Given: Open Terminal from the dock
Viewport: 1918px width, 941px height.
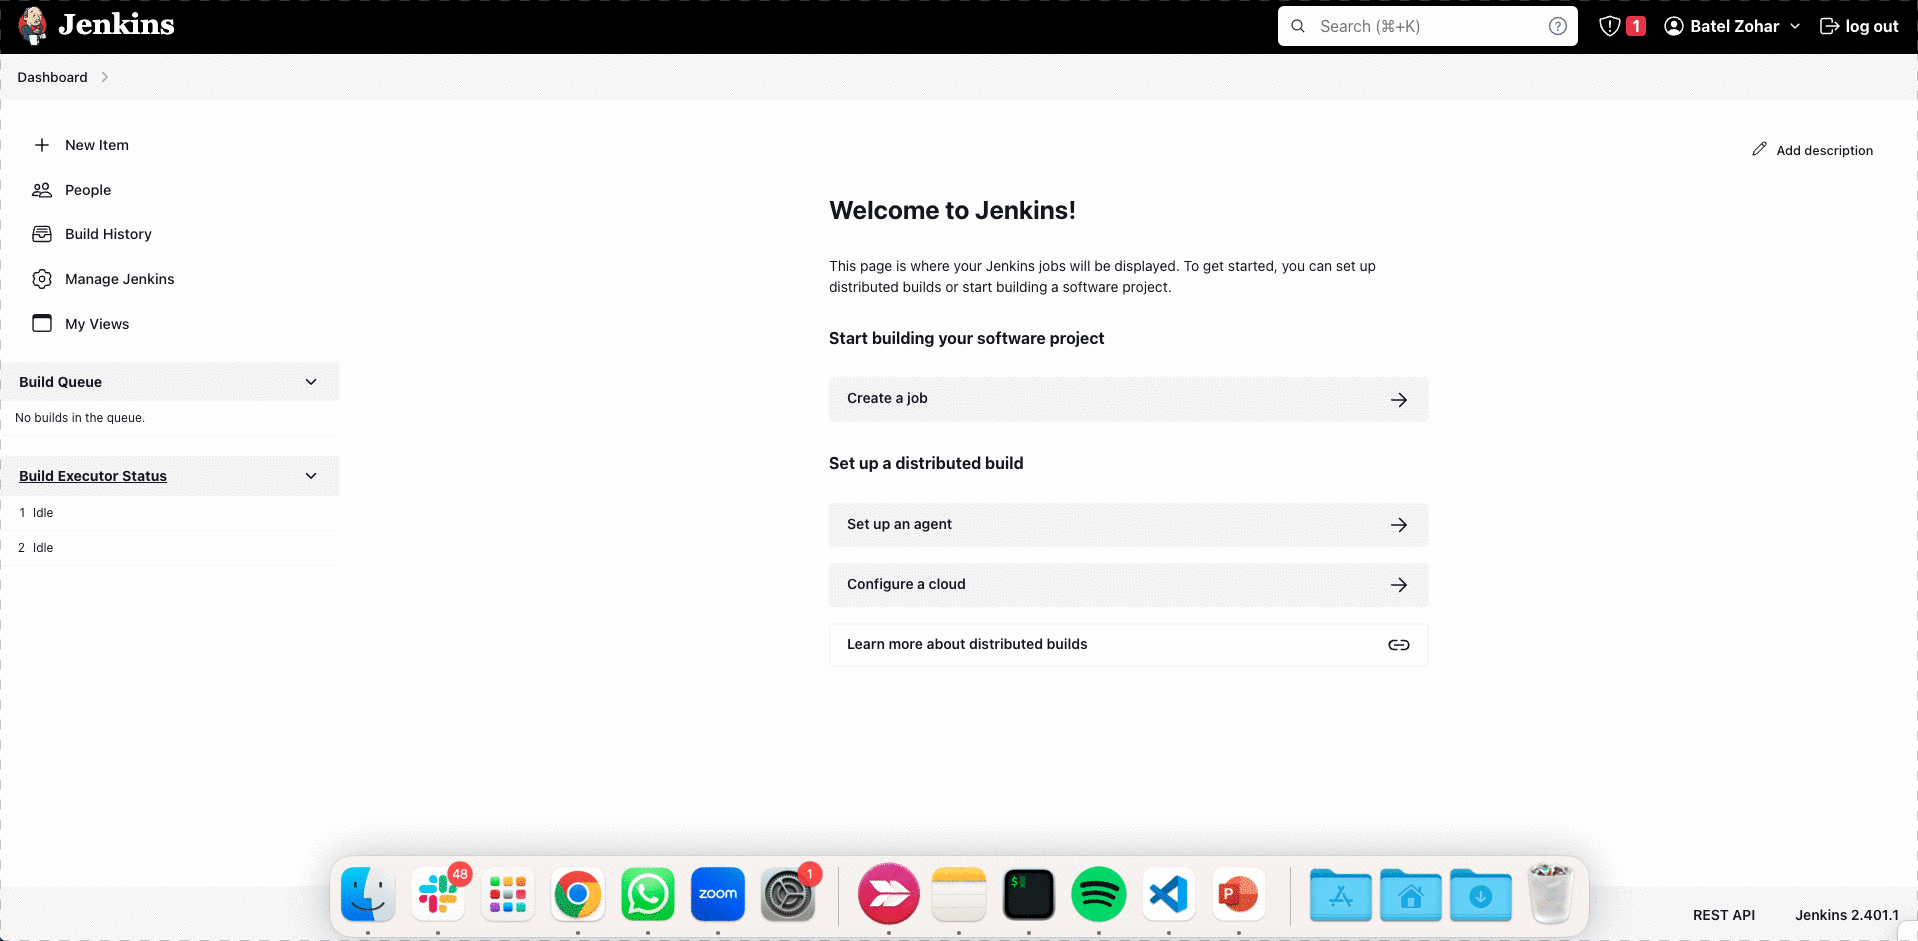Looking at the screenshot, I should pyautogui.click(x=1029, y=894).
